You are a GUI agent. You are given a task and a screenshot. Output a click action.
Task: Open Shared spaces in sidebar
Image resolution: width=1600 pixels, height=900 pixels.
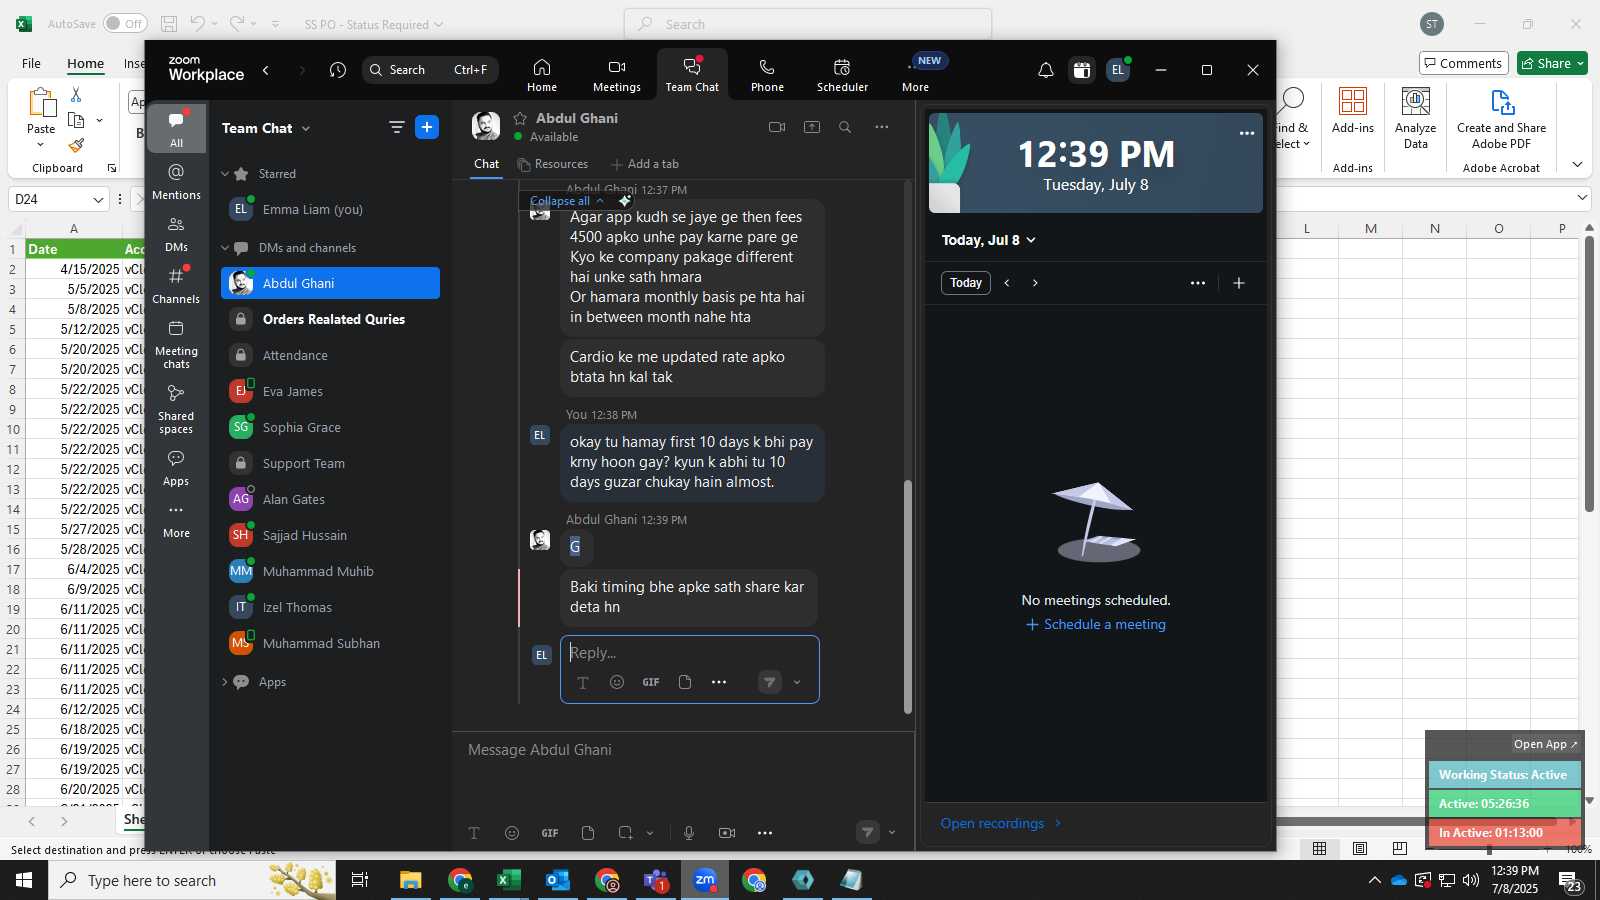coord(176,409)
